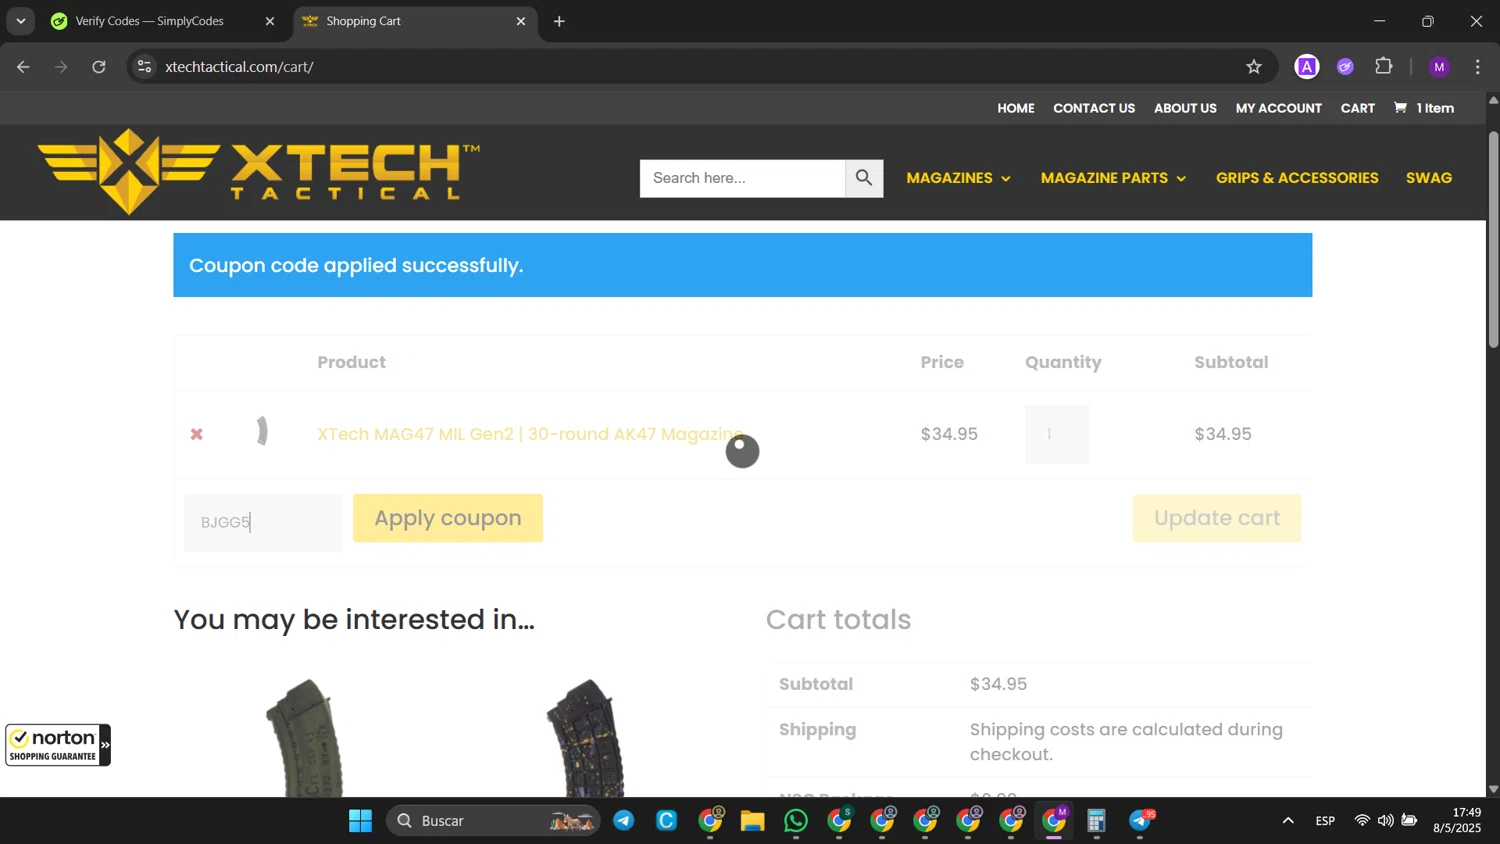
Task: Open Windows Start menu
Action: click(x=360, y=821)
